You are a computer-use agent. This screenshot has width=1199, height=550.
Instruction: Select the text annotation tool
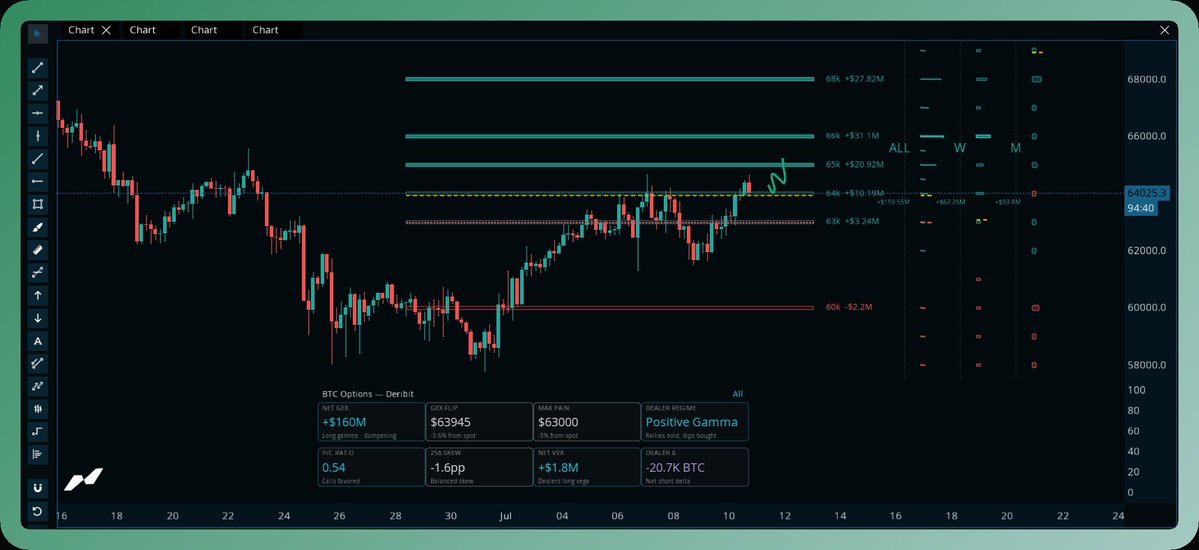[37, 340]
